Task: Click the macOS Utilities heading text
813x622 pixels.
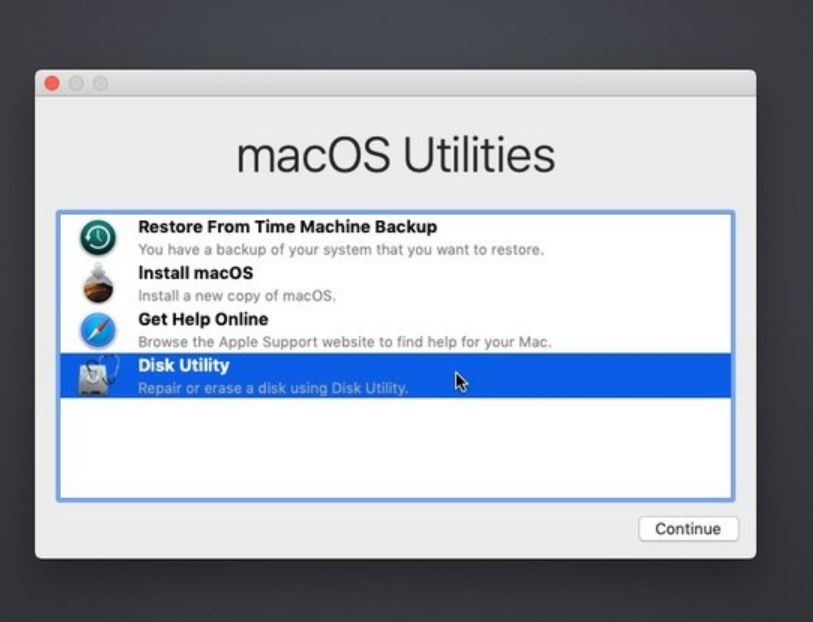Action: click(396, 154)
